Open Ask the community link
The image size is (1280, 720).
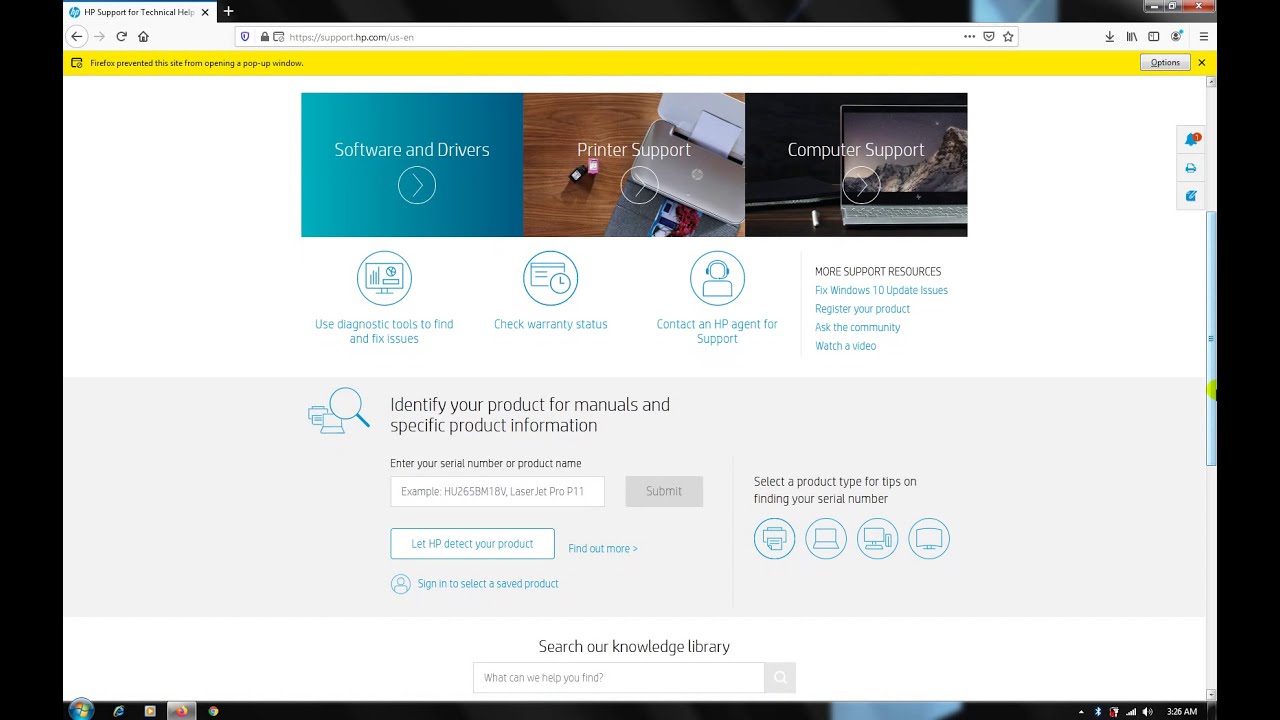[857, 327]
